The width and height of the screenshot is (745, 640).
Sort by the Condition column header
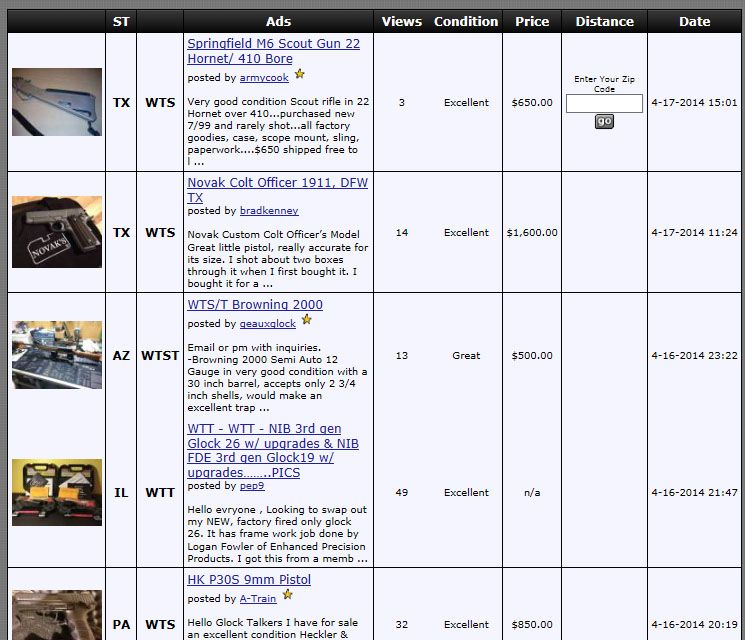(x=466, y=22)
